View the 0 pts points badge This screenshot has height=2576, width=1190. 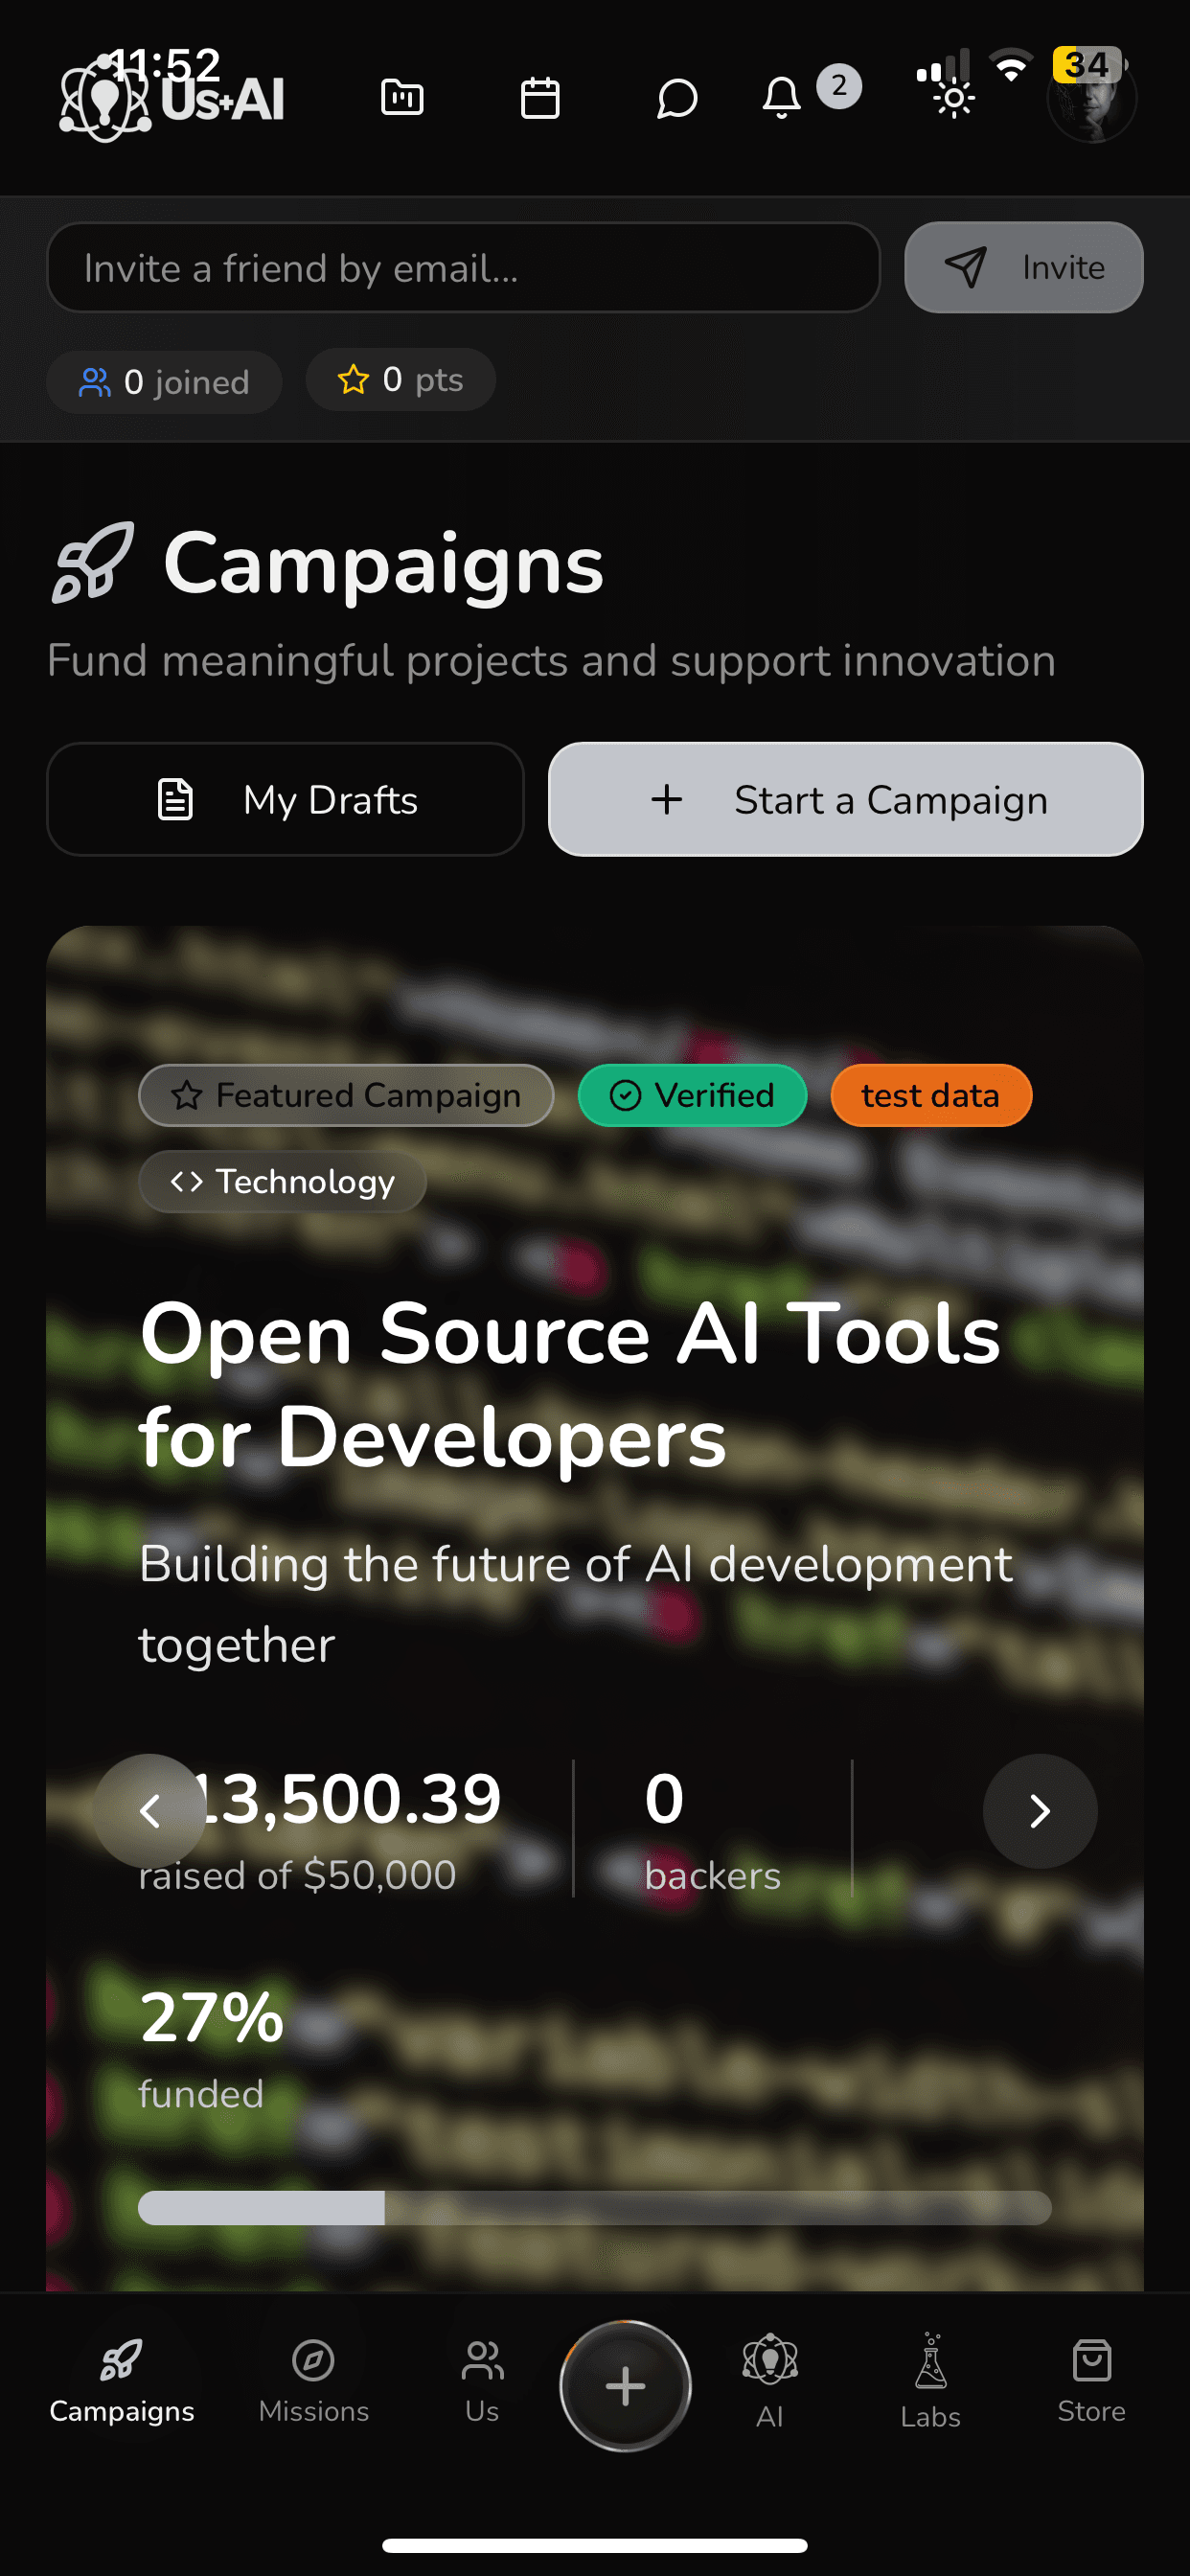400,380
